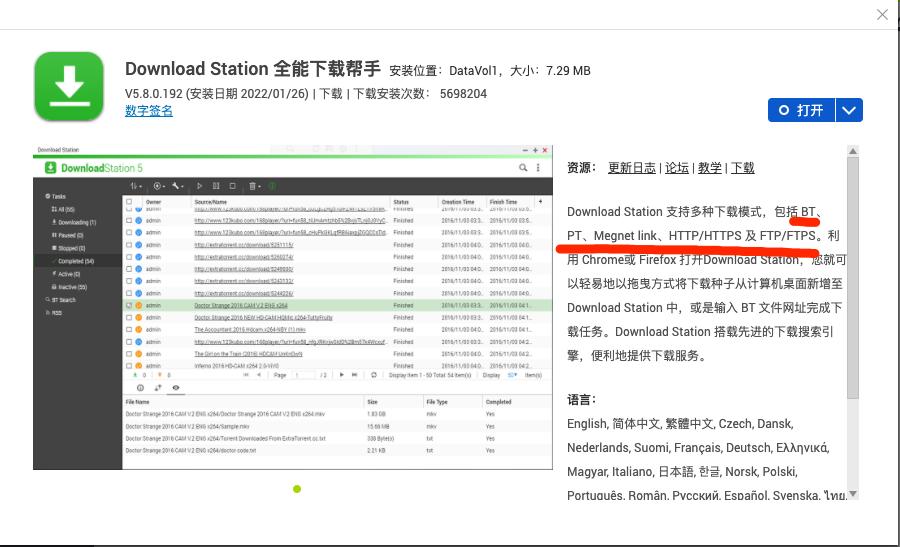This screenshot has width=900, height=547.
Task: Open the 论坛 forum link
Action: click(x=677, y=168)
